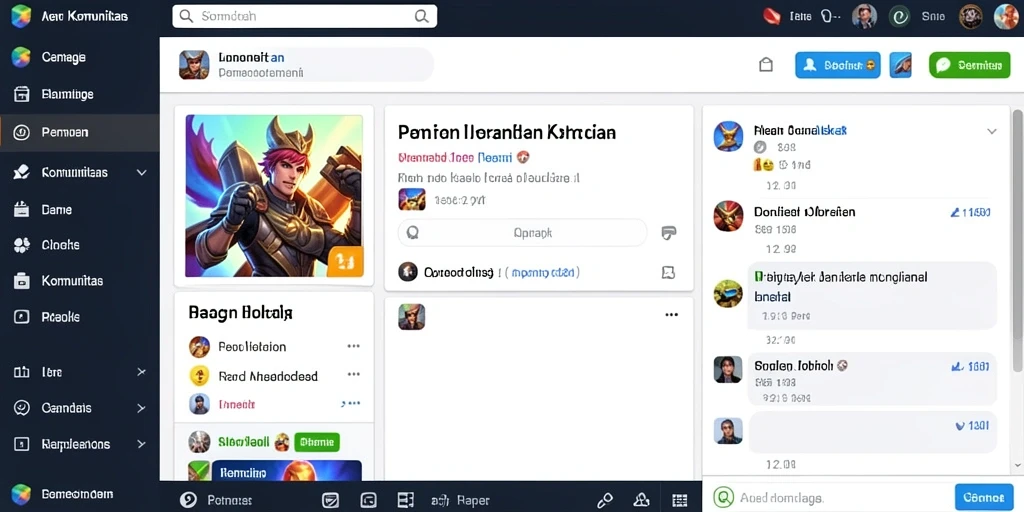Open the Snie link in top bar

[933, 17]
